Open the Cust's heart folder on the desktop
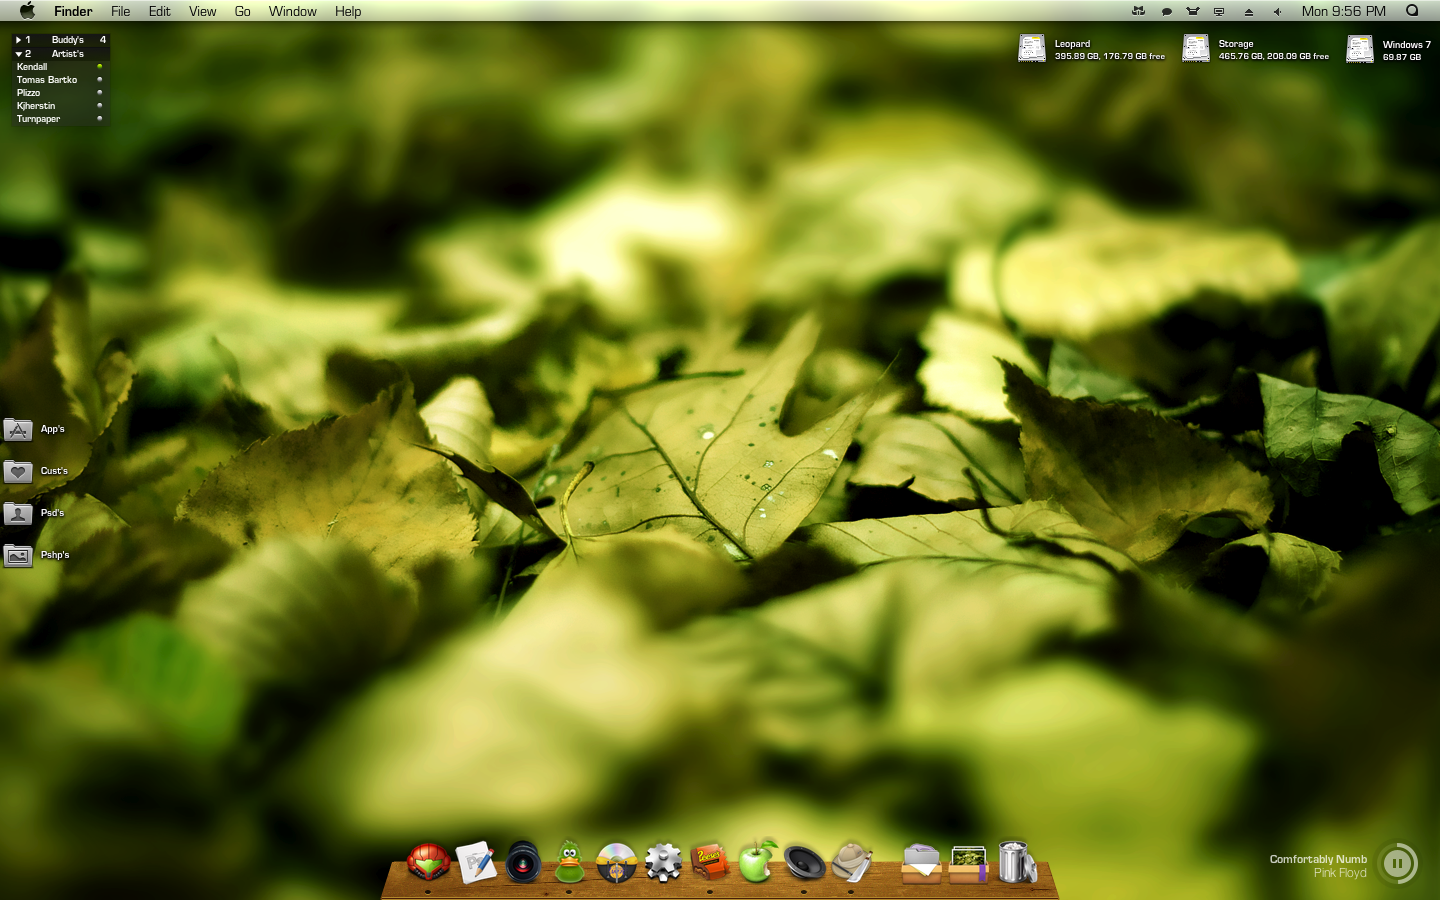Image resolution: width=1440 pixels, height=900 pixels. point(18,472)
